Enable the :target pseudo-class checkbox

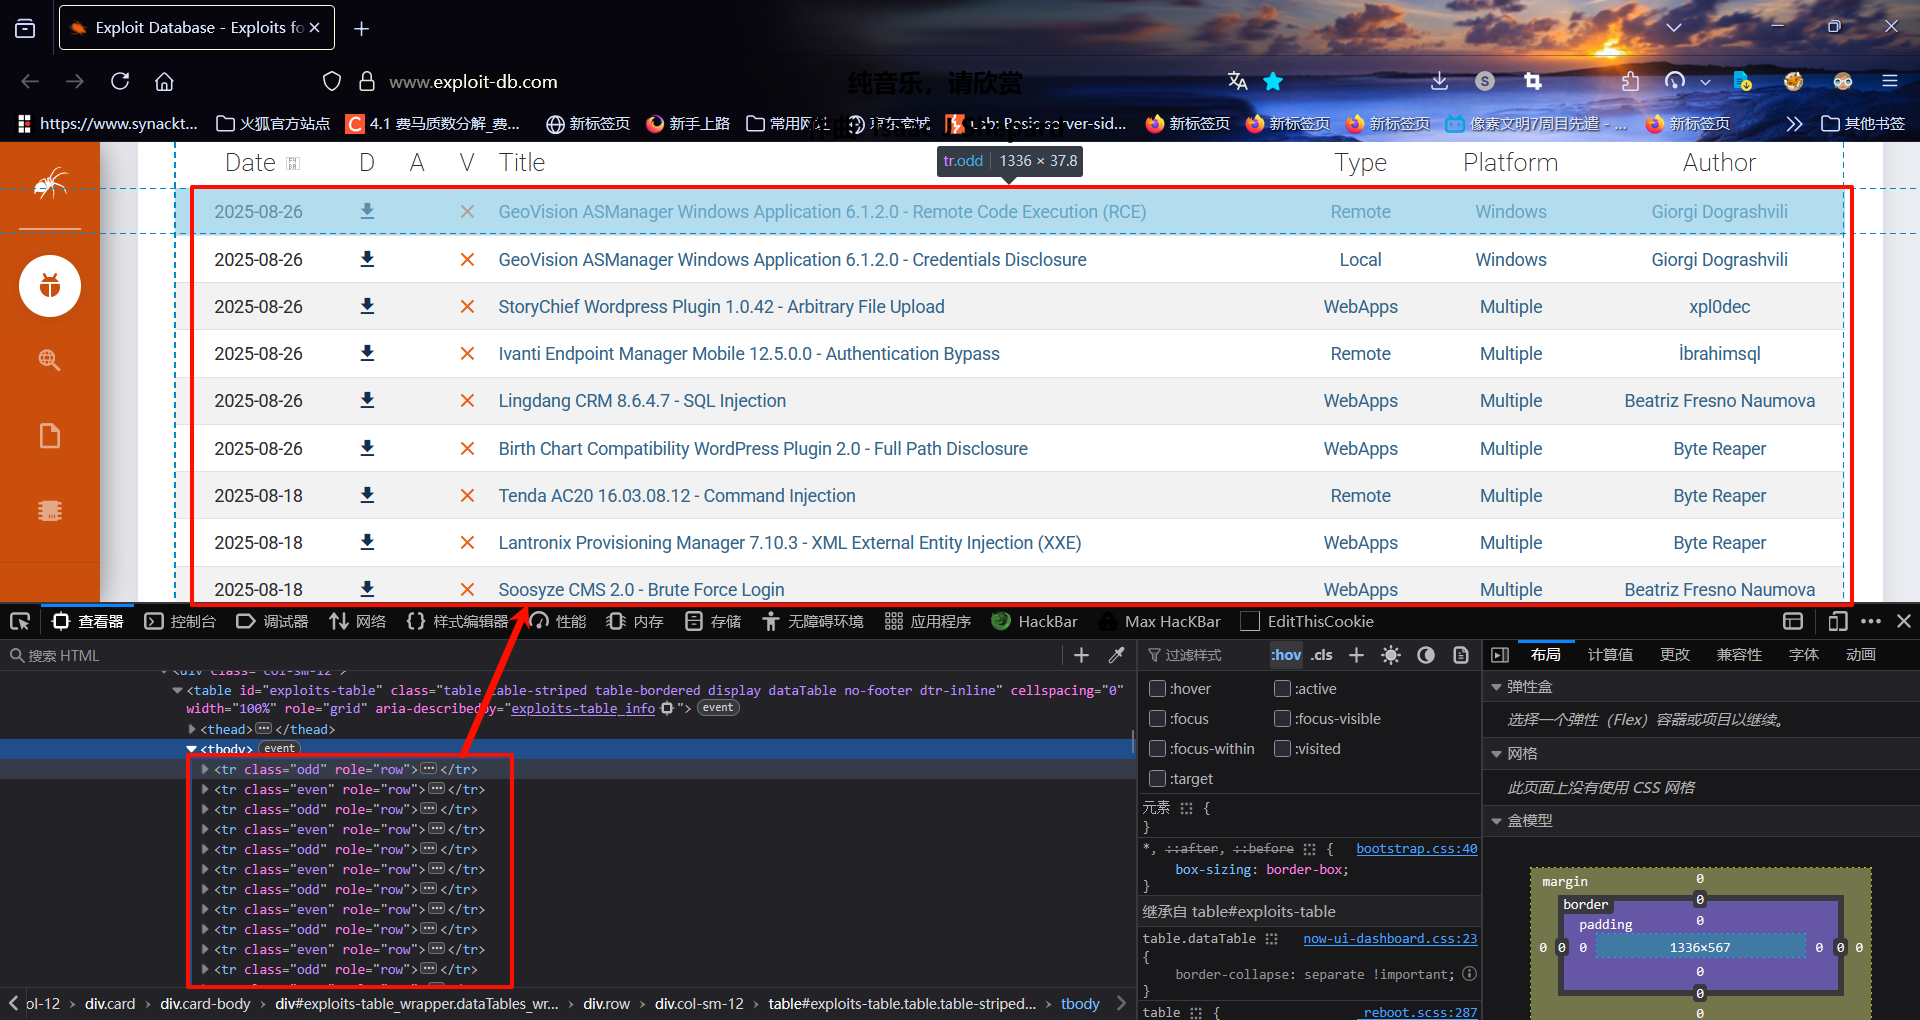1157,778
